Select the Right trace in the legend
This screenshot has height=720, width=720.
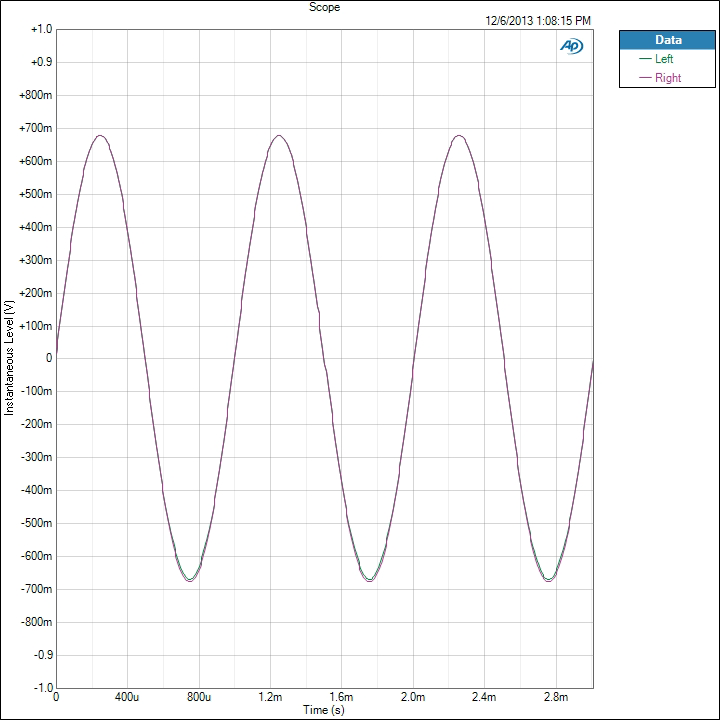coord(667,78)
